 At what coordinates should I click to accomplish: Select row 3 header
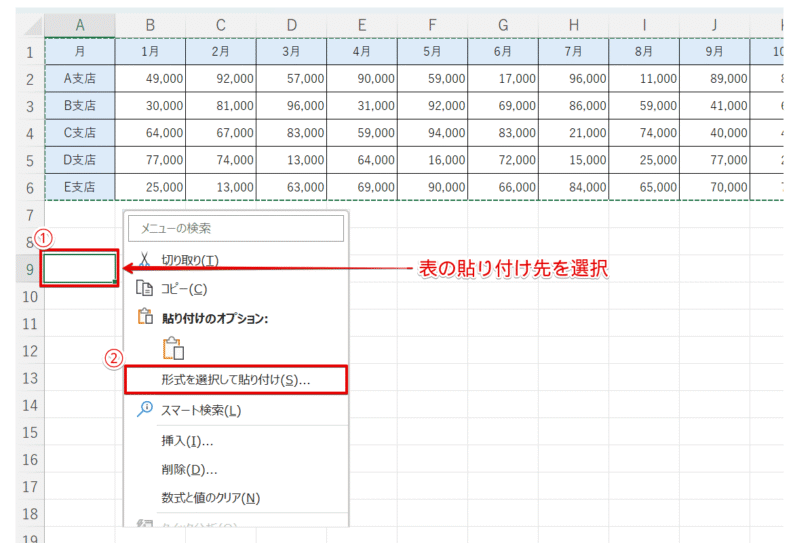[30, 106]
